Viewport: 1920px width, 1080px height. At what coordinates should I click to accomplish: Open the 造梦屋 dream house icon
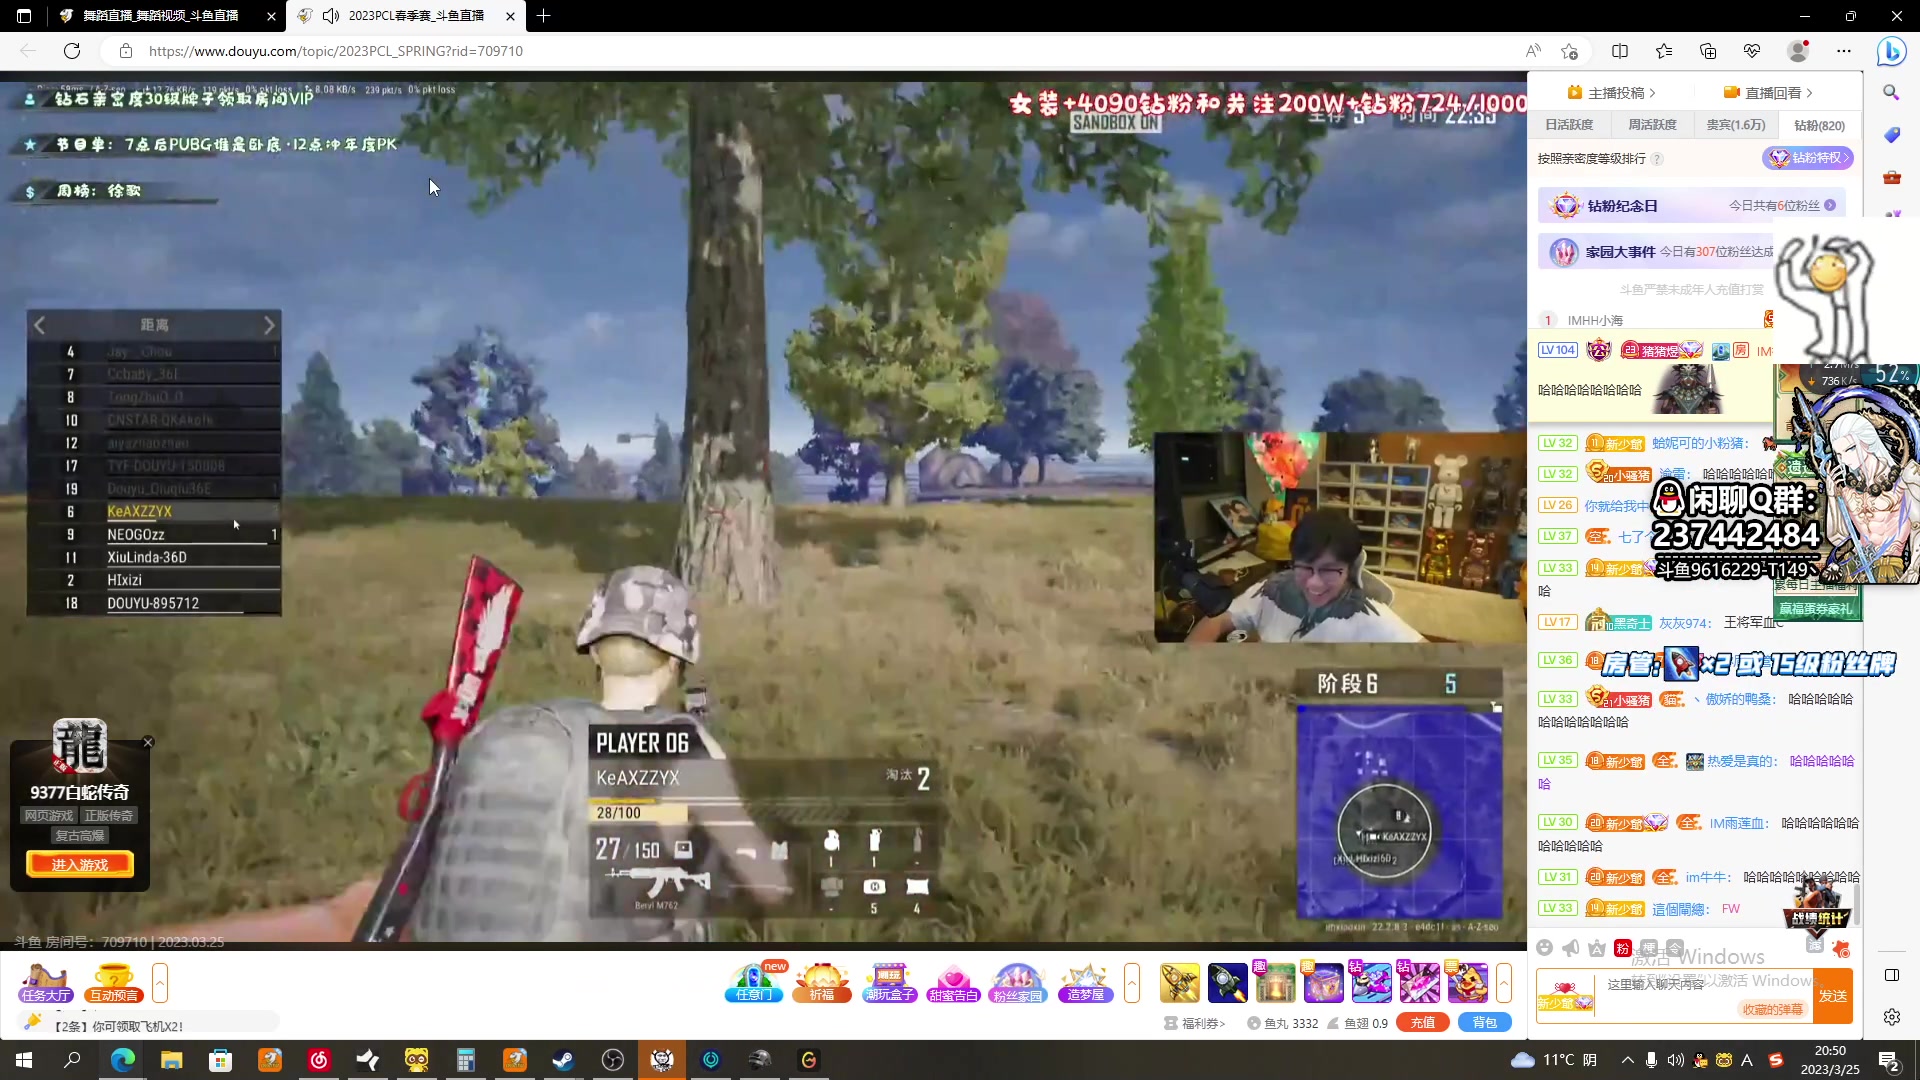(1085, 982)
